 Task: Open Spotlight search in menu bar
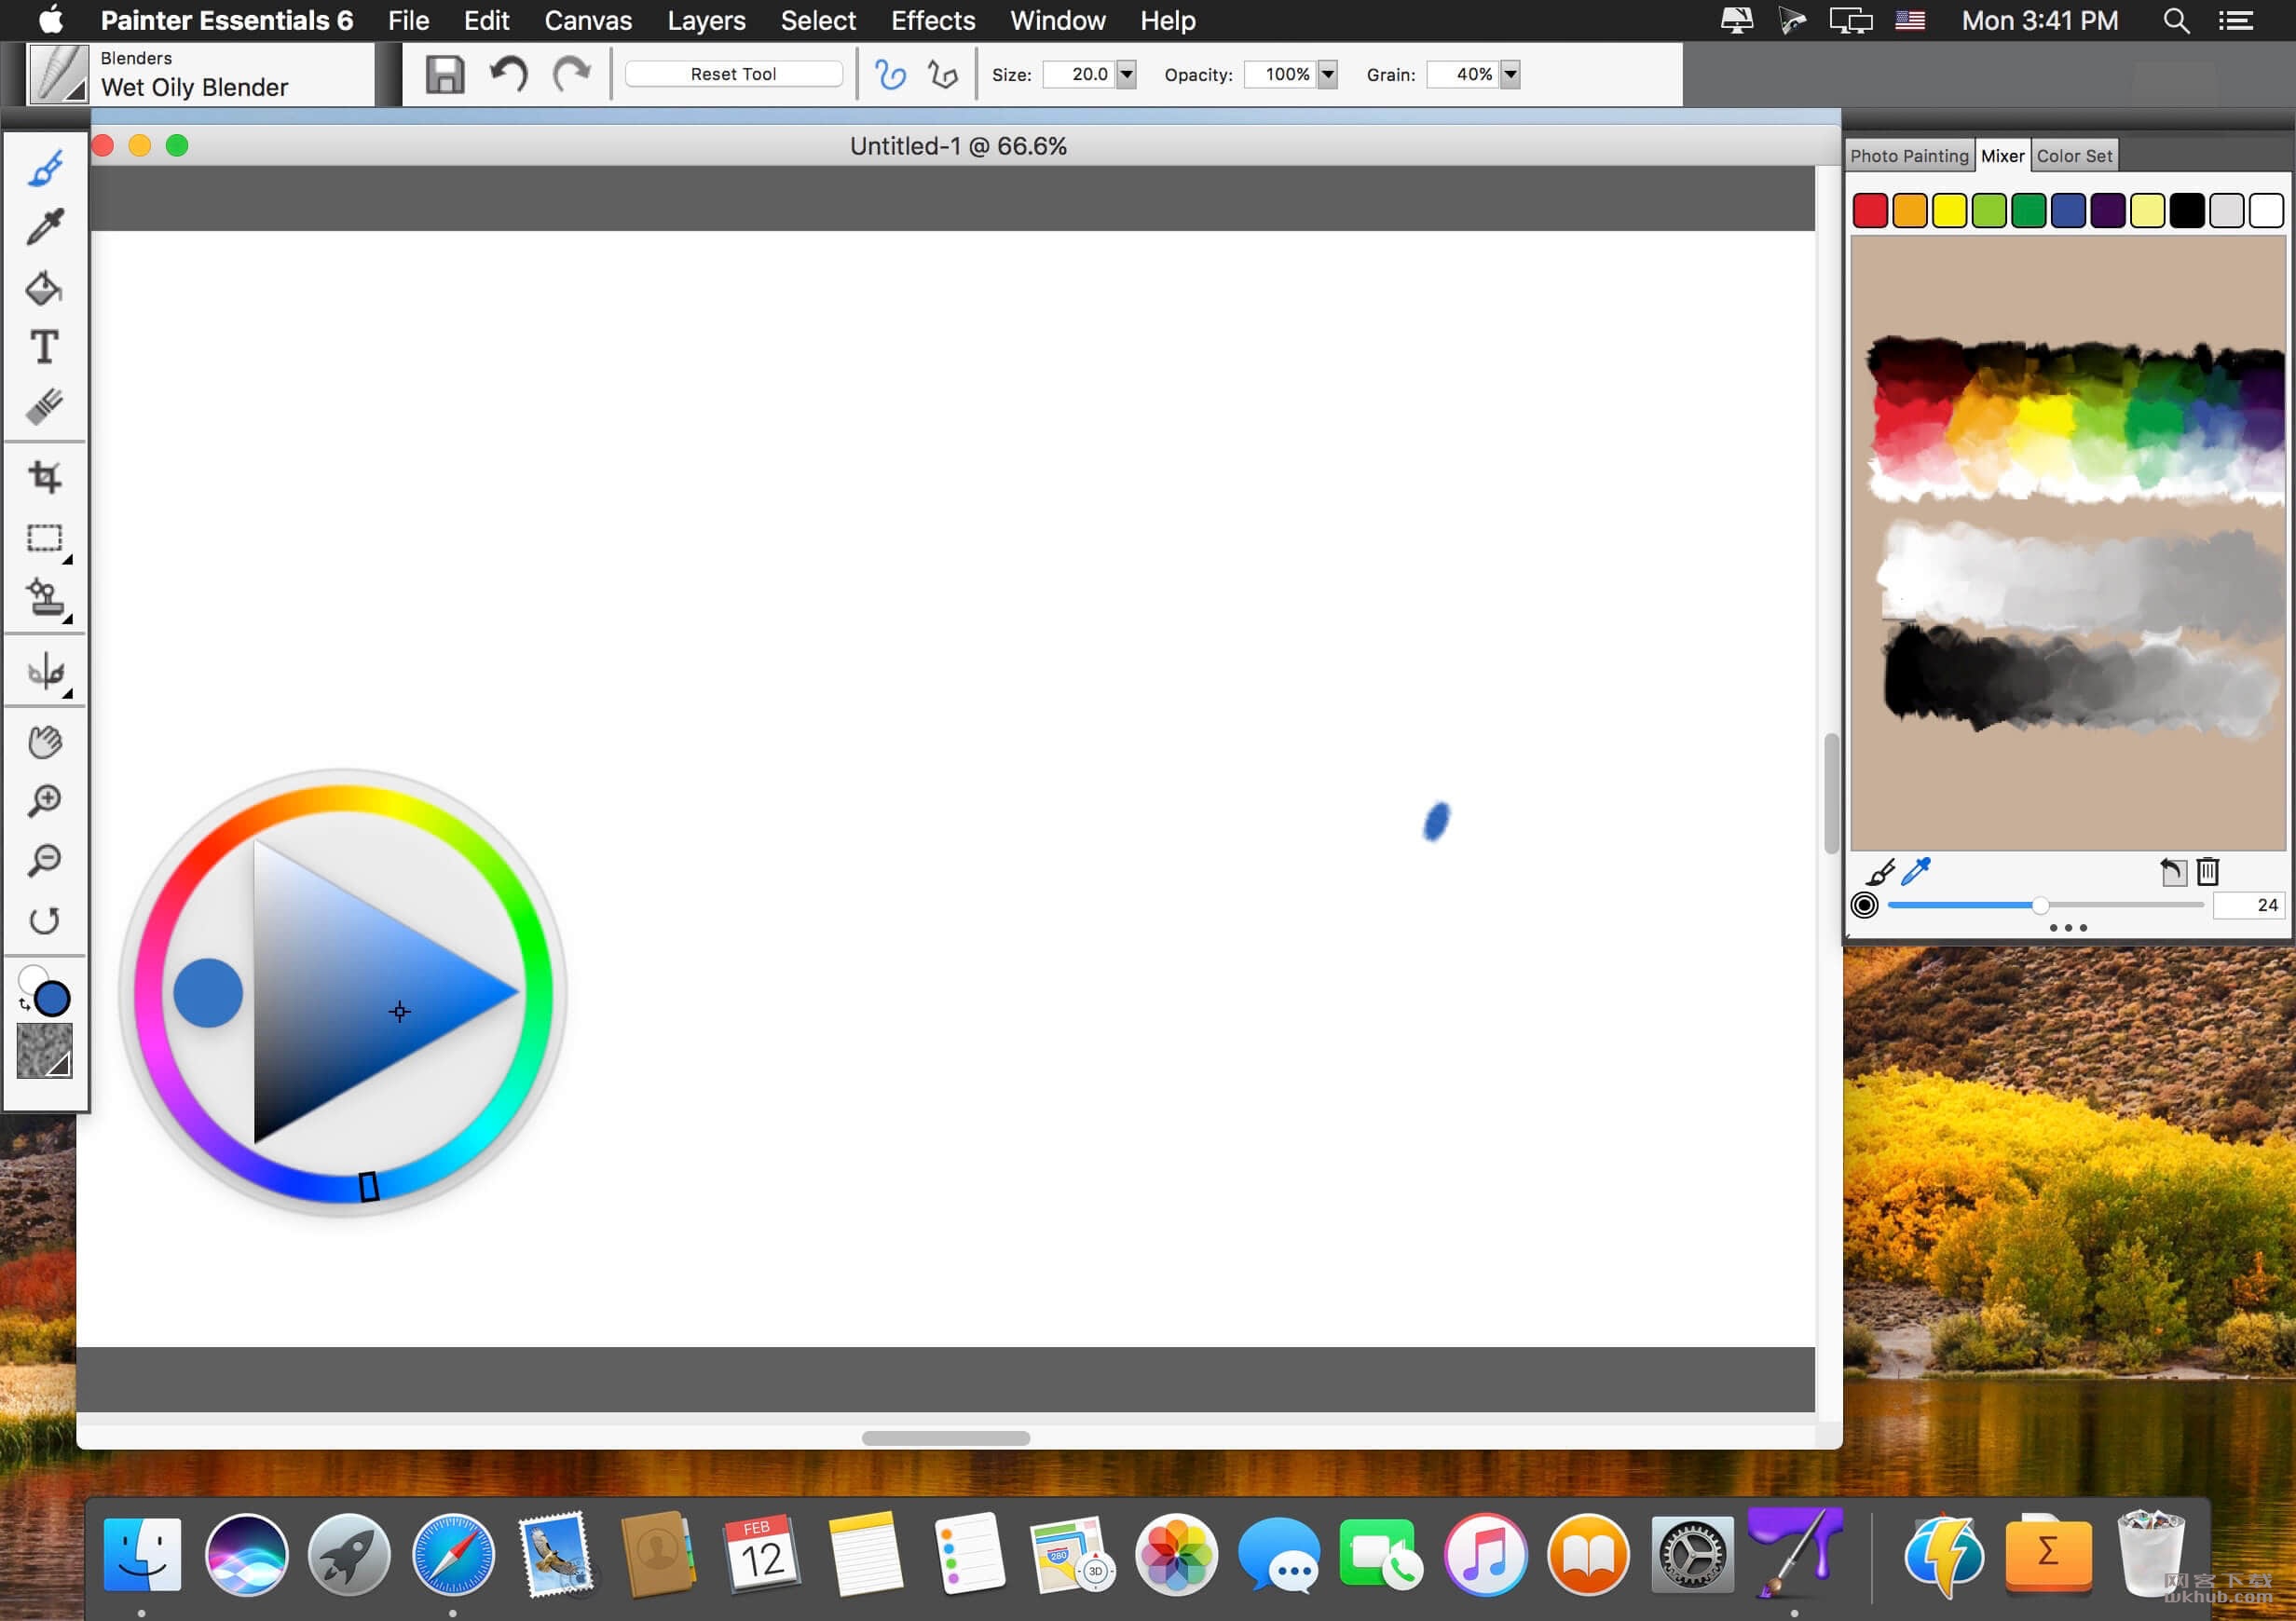(x=2176, y=20)
